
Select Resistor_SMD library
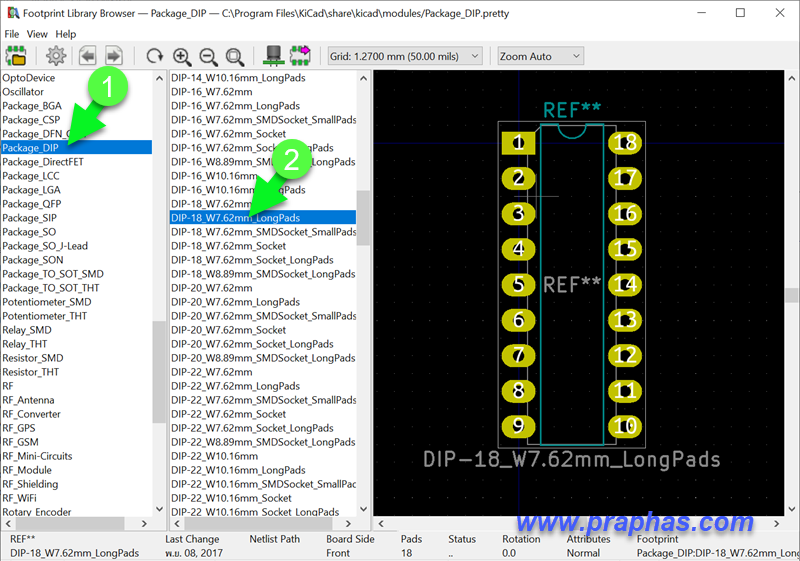coord(33,358)
